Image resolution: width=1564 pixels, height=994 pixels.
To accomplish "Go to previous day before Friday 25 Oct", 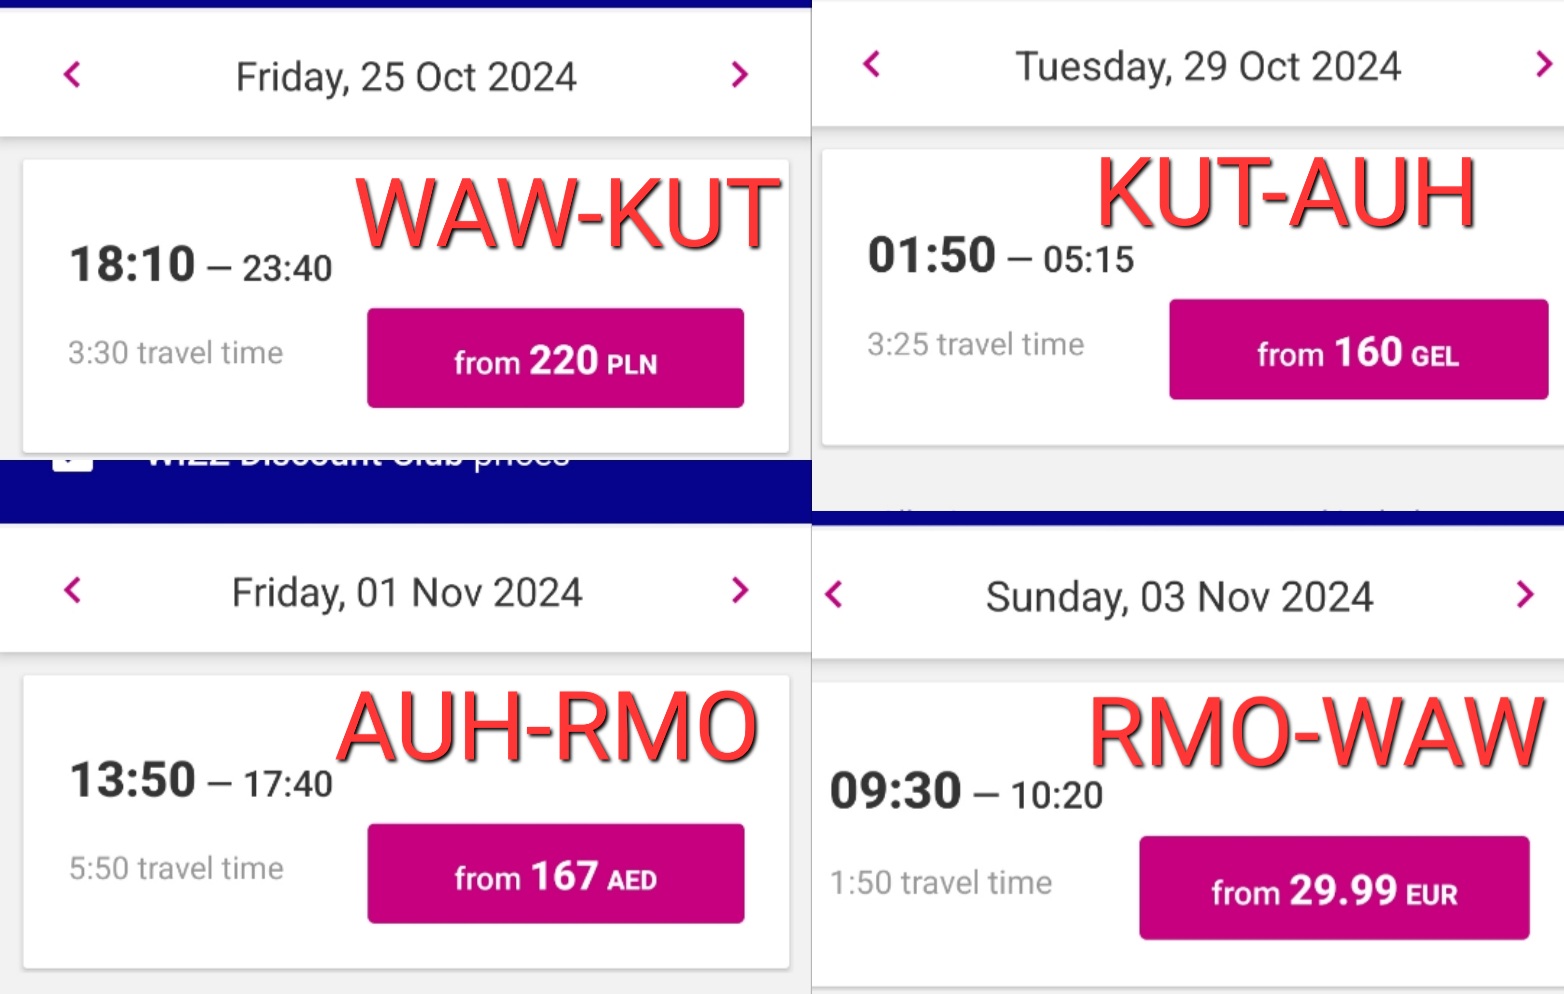I will (72, 74).
